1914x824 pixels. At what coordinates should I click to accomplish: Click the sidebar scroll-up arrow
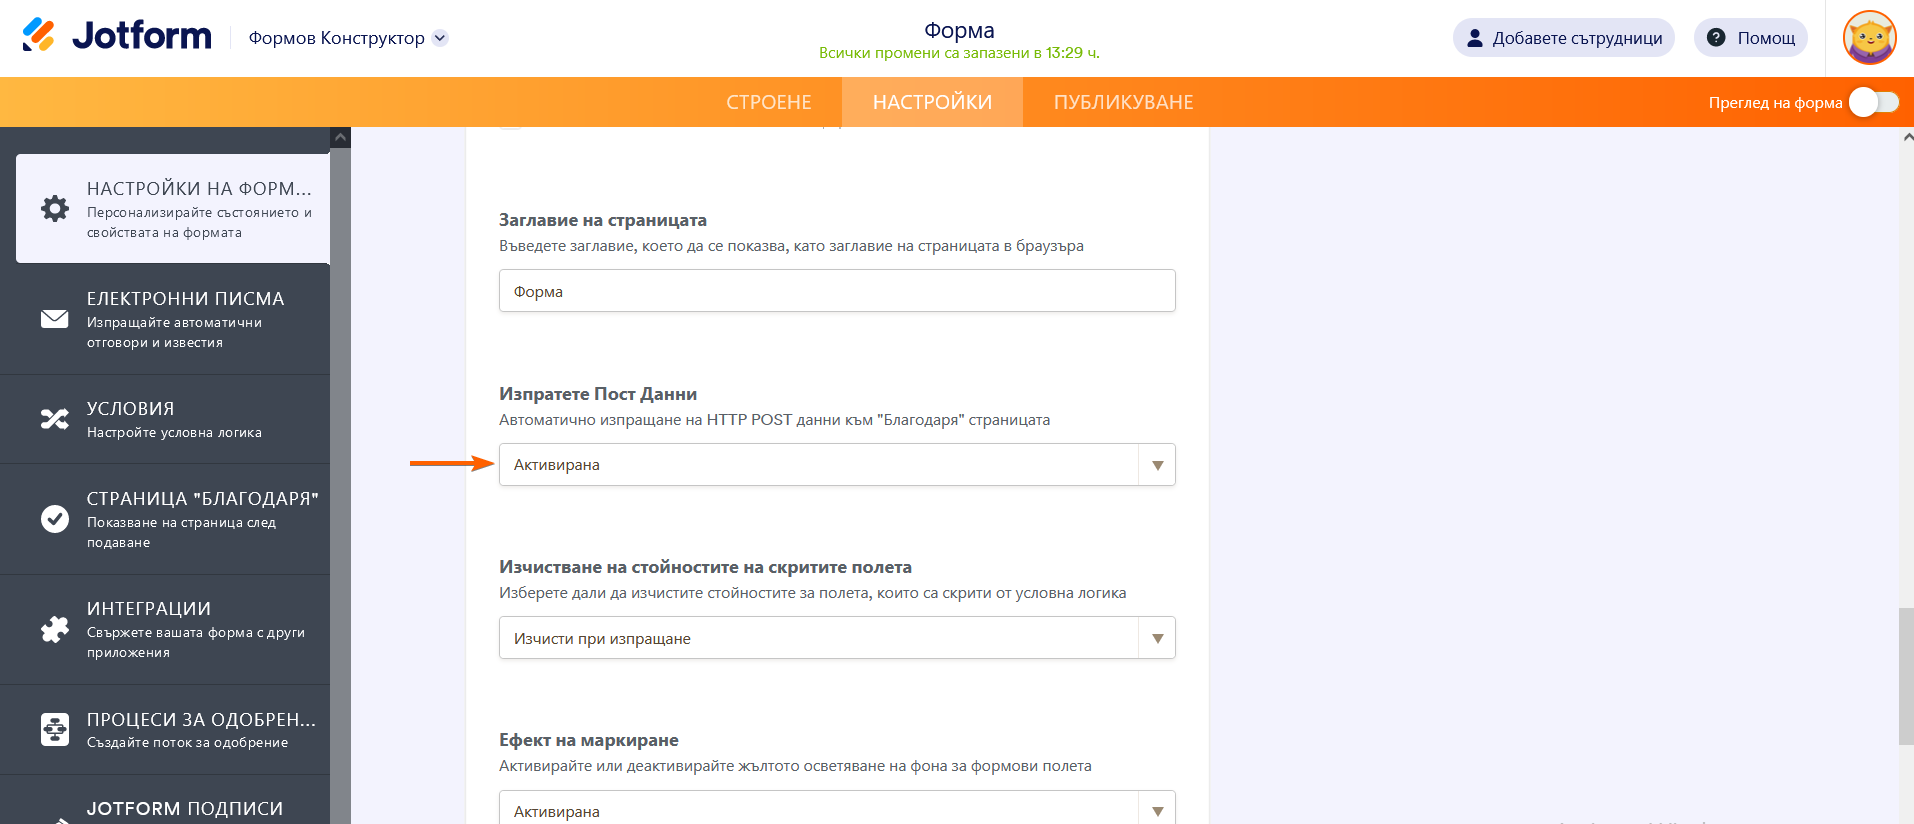[340, 137]
